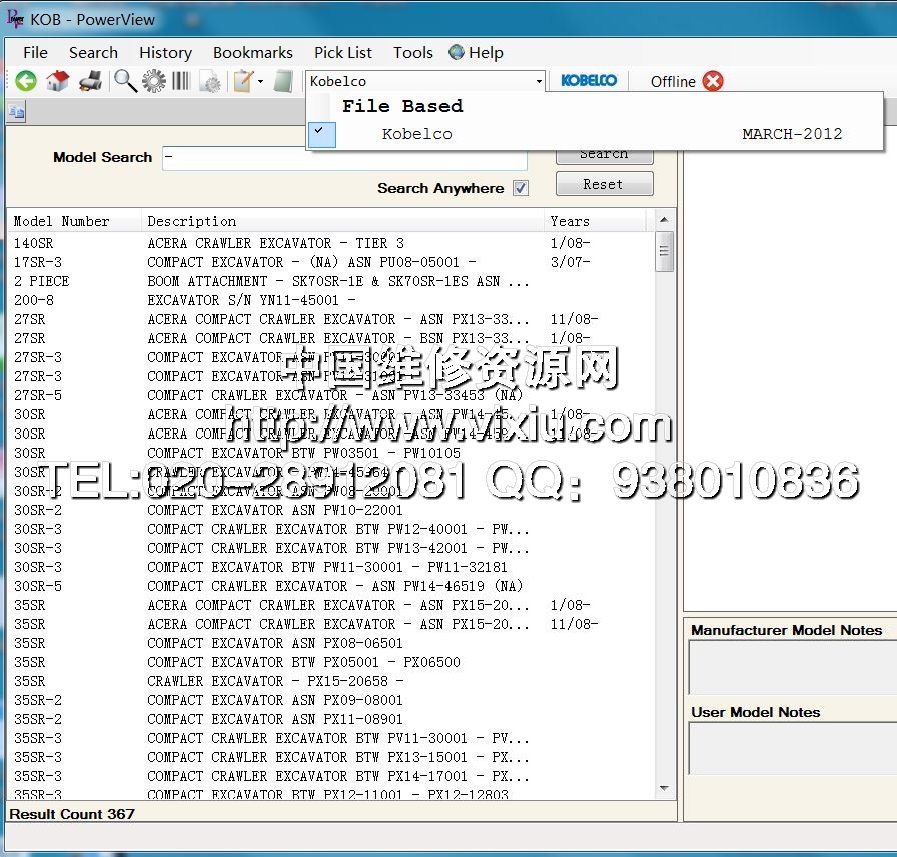Open the Kobelco catalog dropdown
Screen dimensions: 897x857
tap(539, 81)
